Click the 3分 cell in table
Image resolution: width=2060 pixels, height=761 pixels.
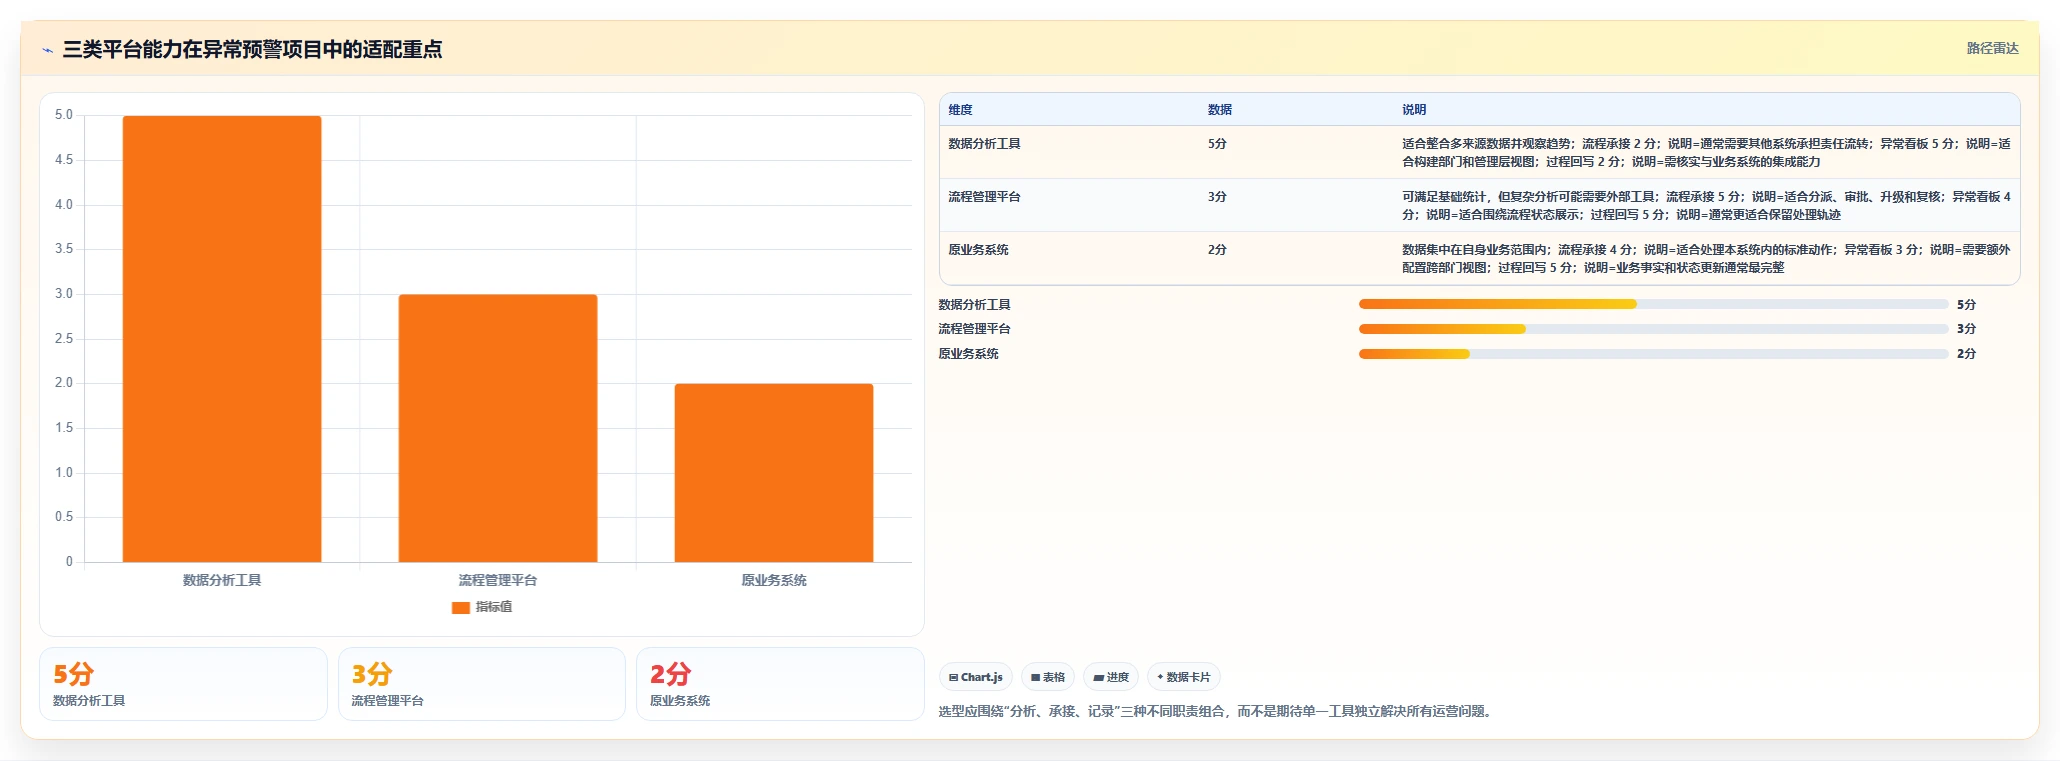(x=1217, y=197)
